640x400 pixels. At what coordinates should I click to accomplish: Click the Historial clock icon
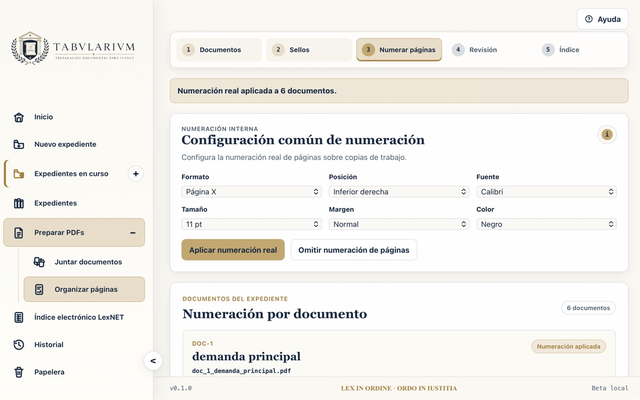coord(19,345)
